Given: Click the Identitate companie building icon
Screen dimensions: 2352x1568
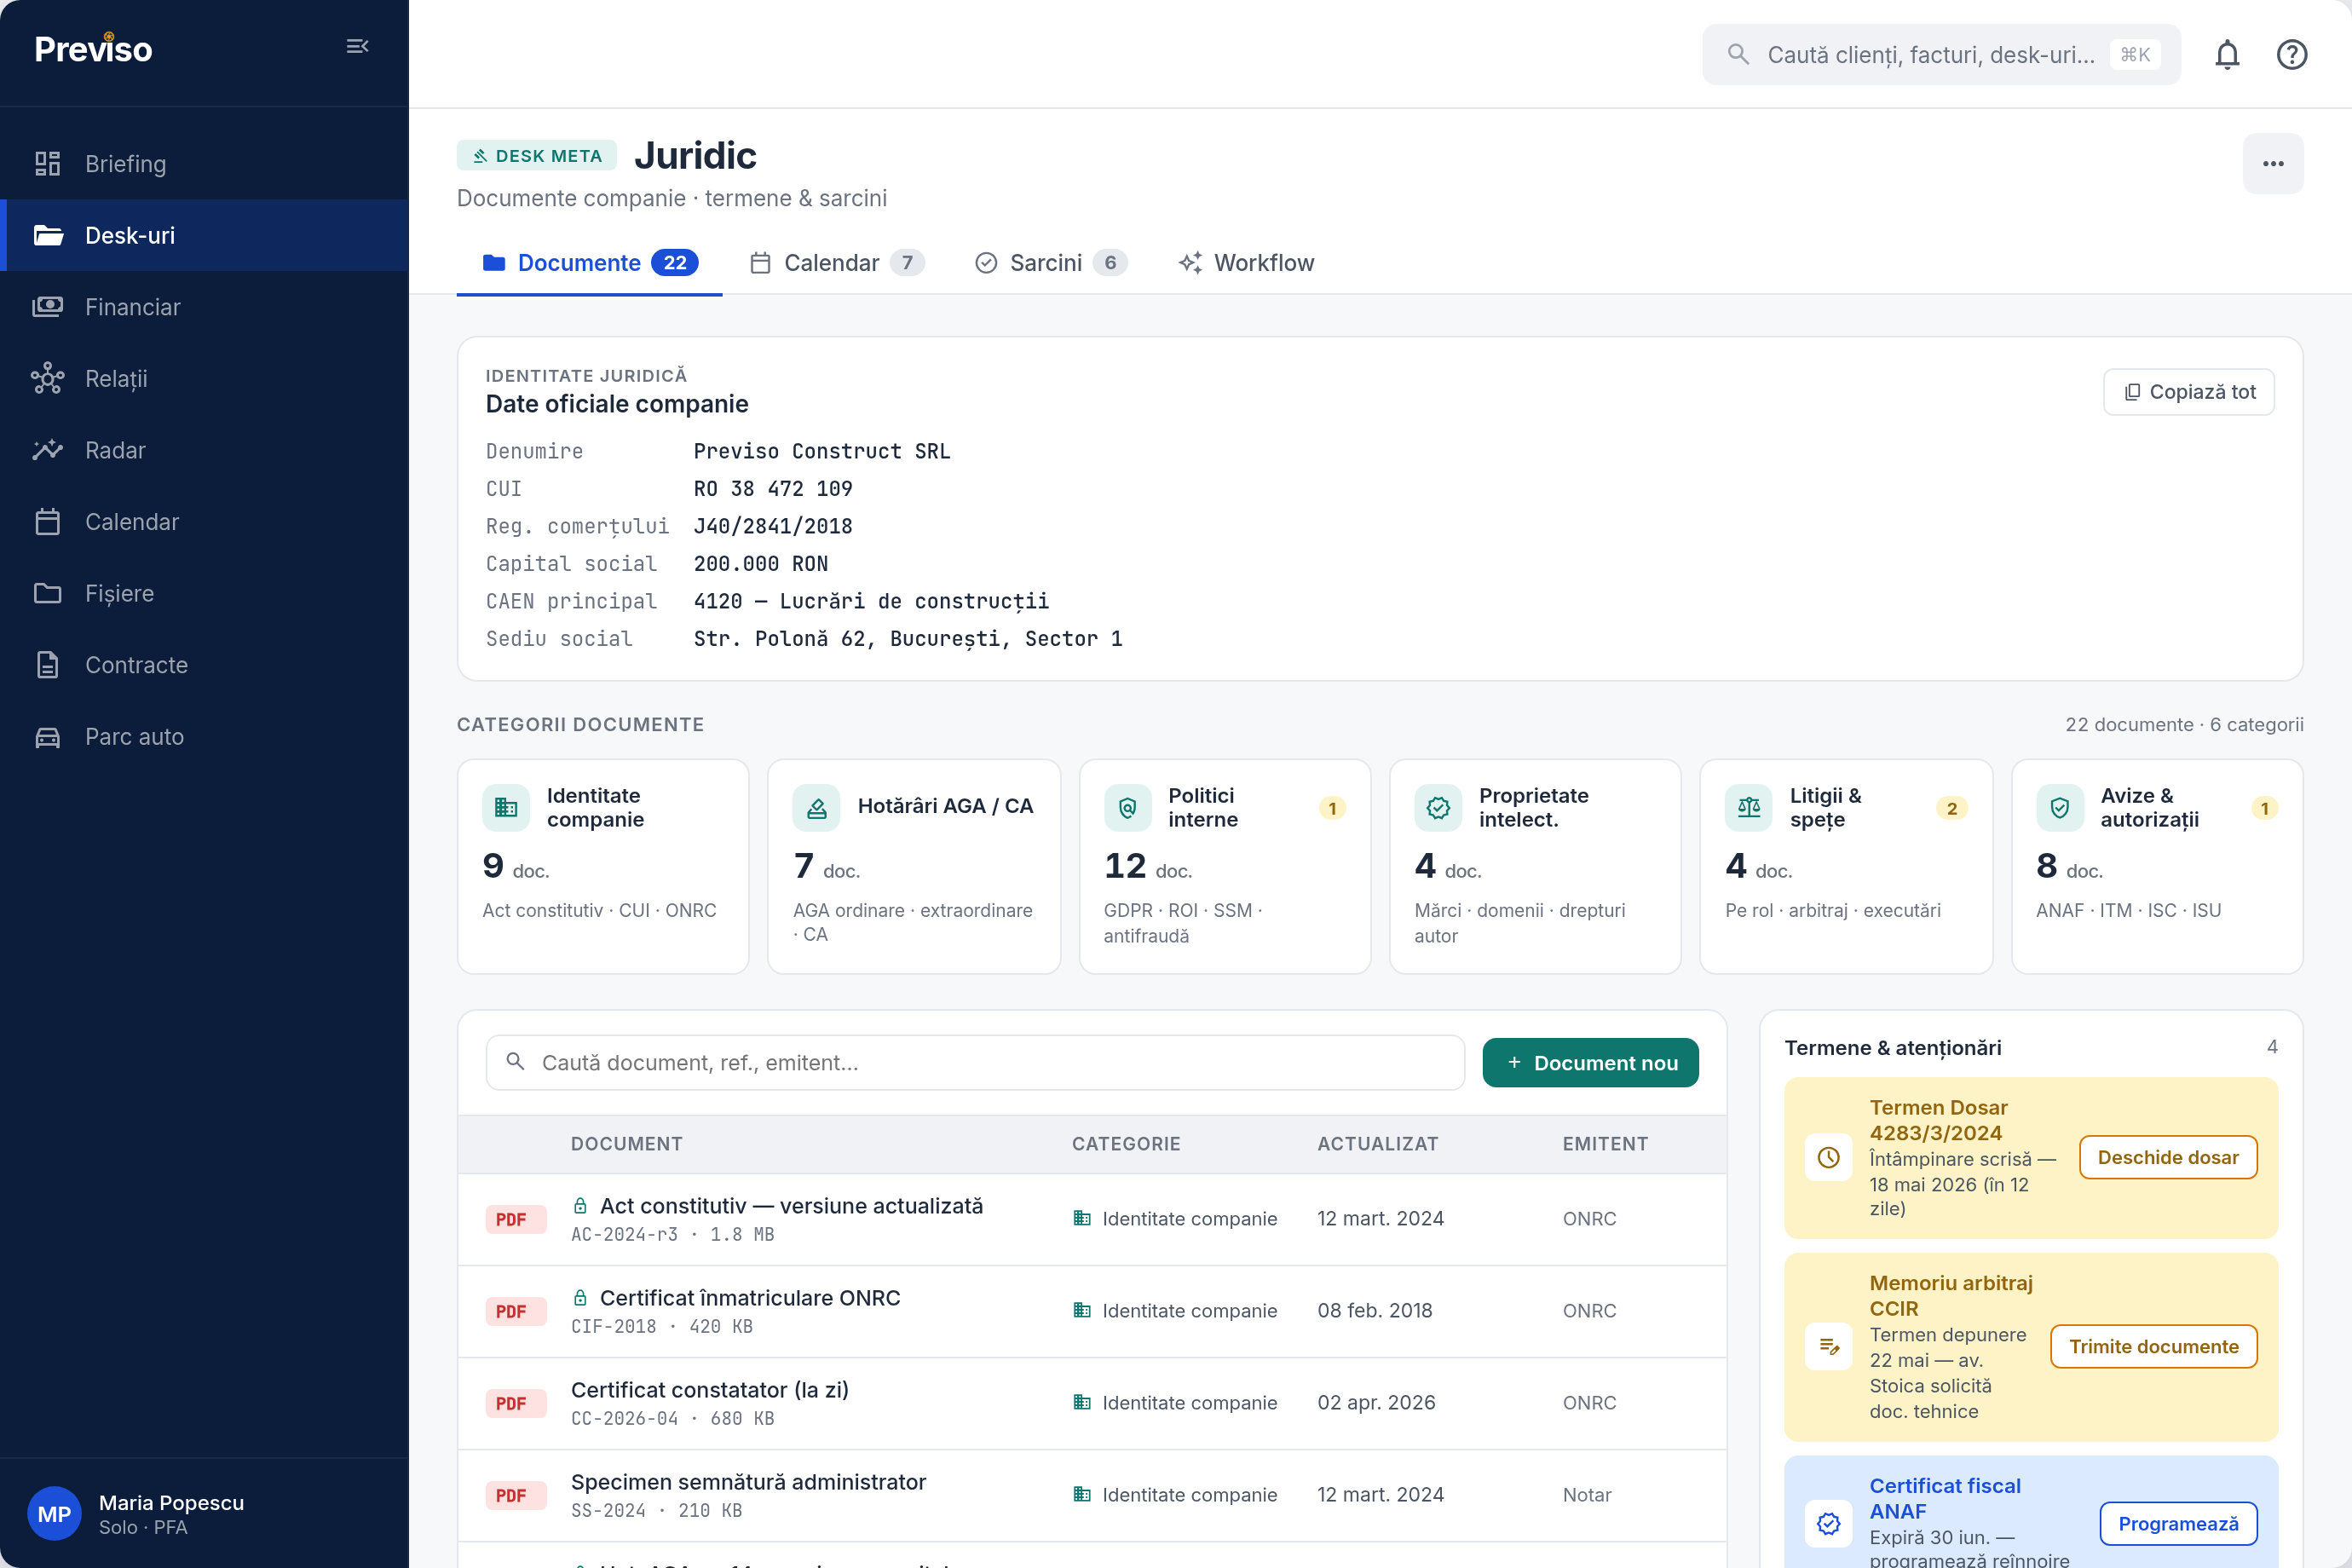Looking at the screenshot, I should point(506,807).
